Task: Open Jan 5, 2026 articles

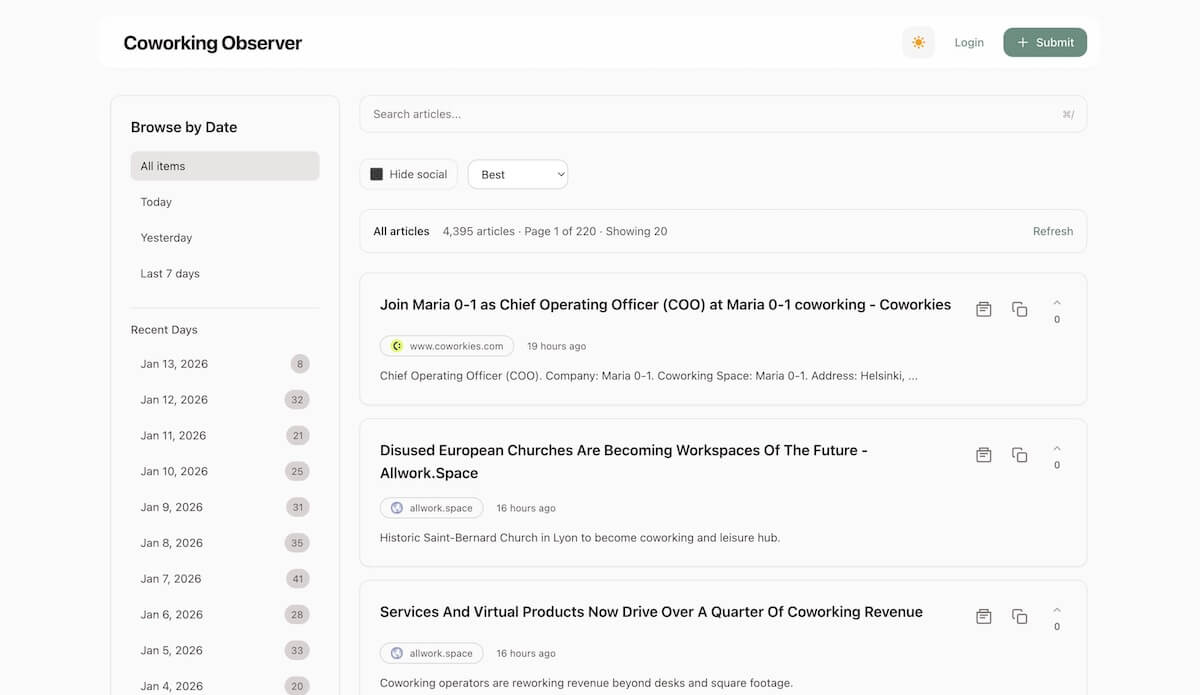Action: 225,651
